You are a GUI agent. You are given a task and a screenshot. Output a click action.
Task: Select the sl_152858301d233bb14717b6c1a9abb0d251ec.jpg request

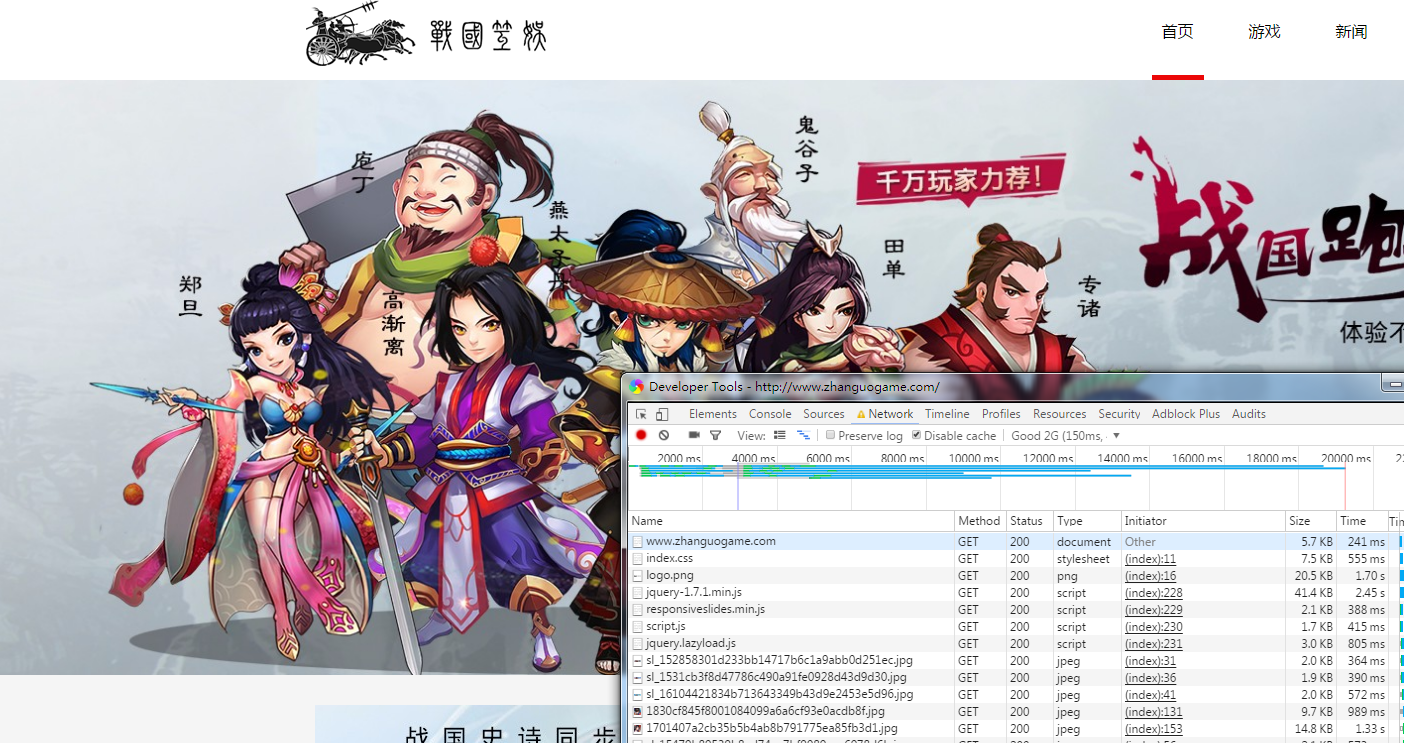(x=1015, y=660)
